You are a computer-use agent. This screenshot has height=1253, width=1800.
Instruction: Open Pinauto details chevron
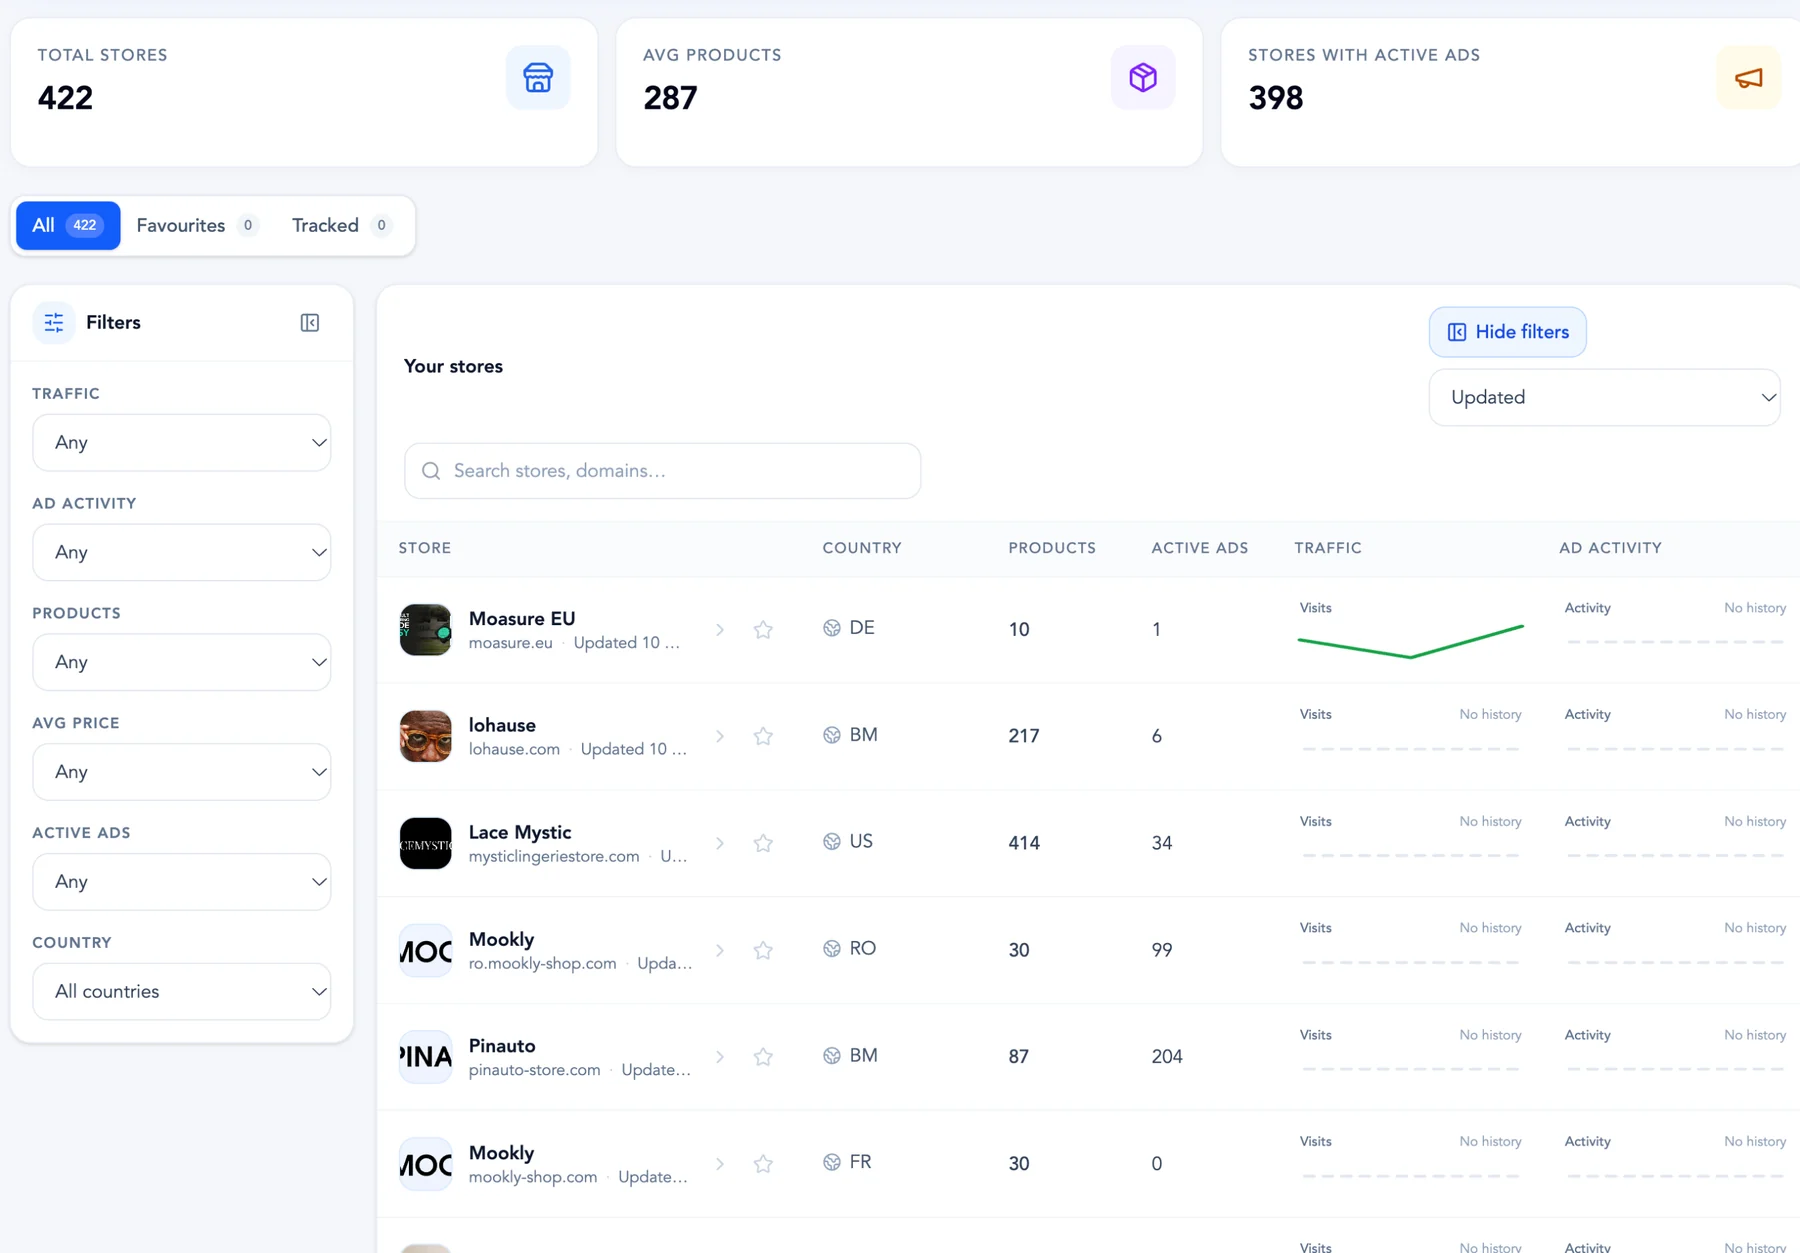(720, 1056)
